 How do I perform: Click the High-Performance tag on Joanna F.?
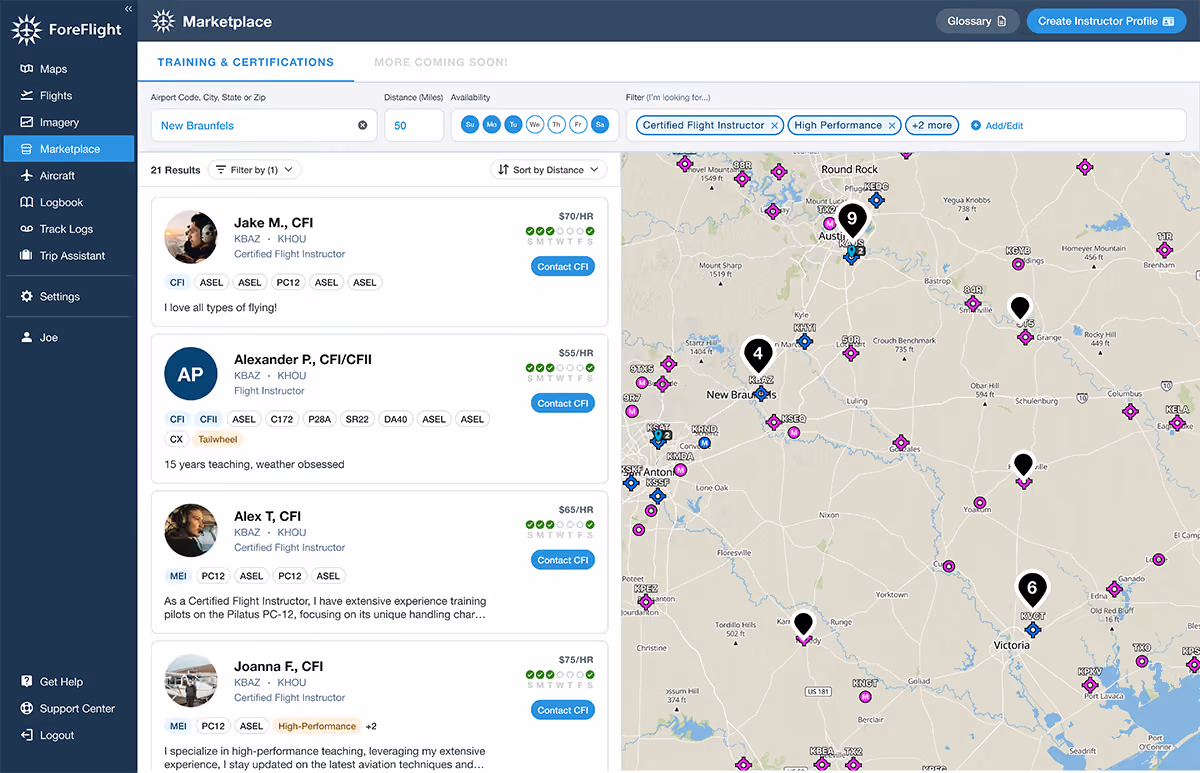[316, 726]
